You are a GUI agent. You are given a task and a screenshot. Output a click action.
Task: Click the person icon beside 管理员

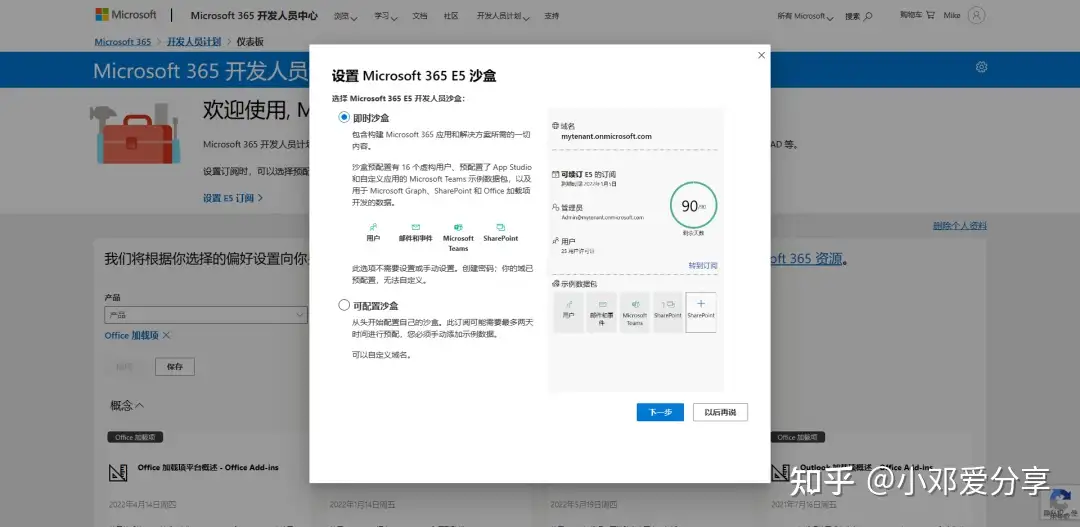click(x=555, y=207)
